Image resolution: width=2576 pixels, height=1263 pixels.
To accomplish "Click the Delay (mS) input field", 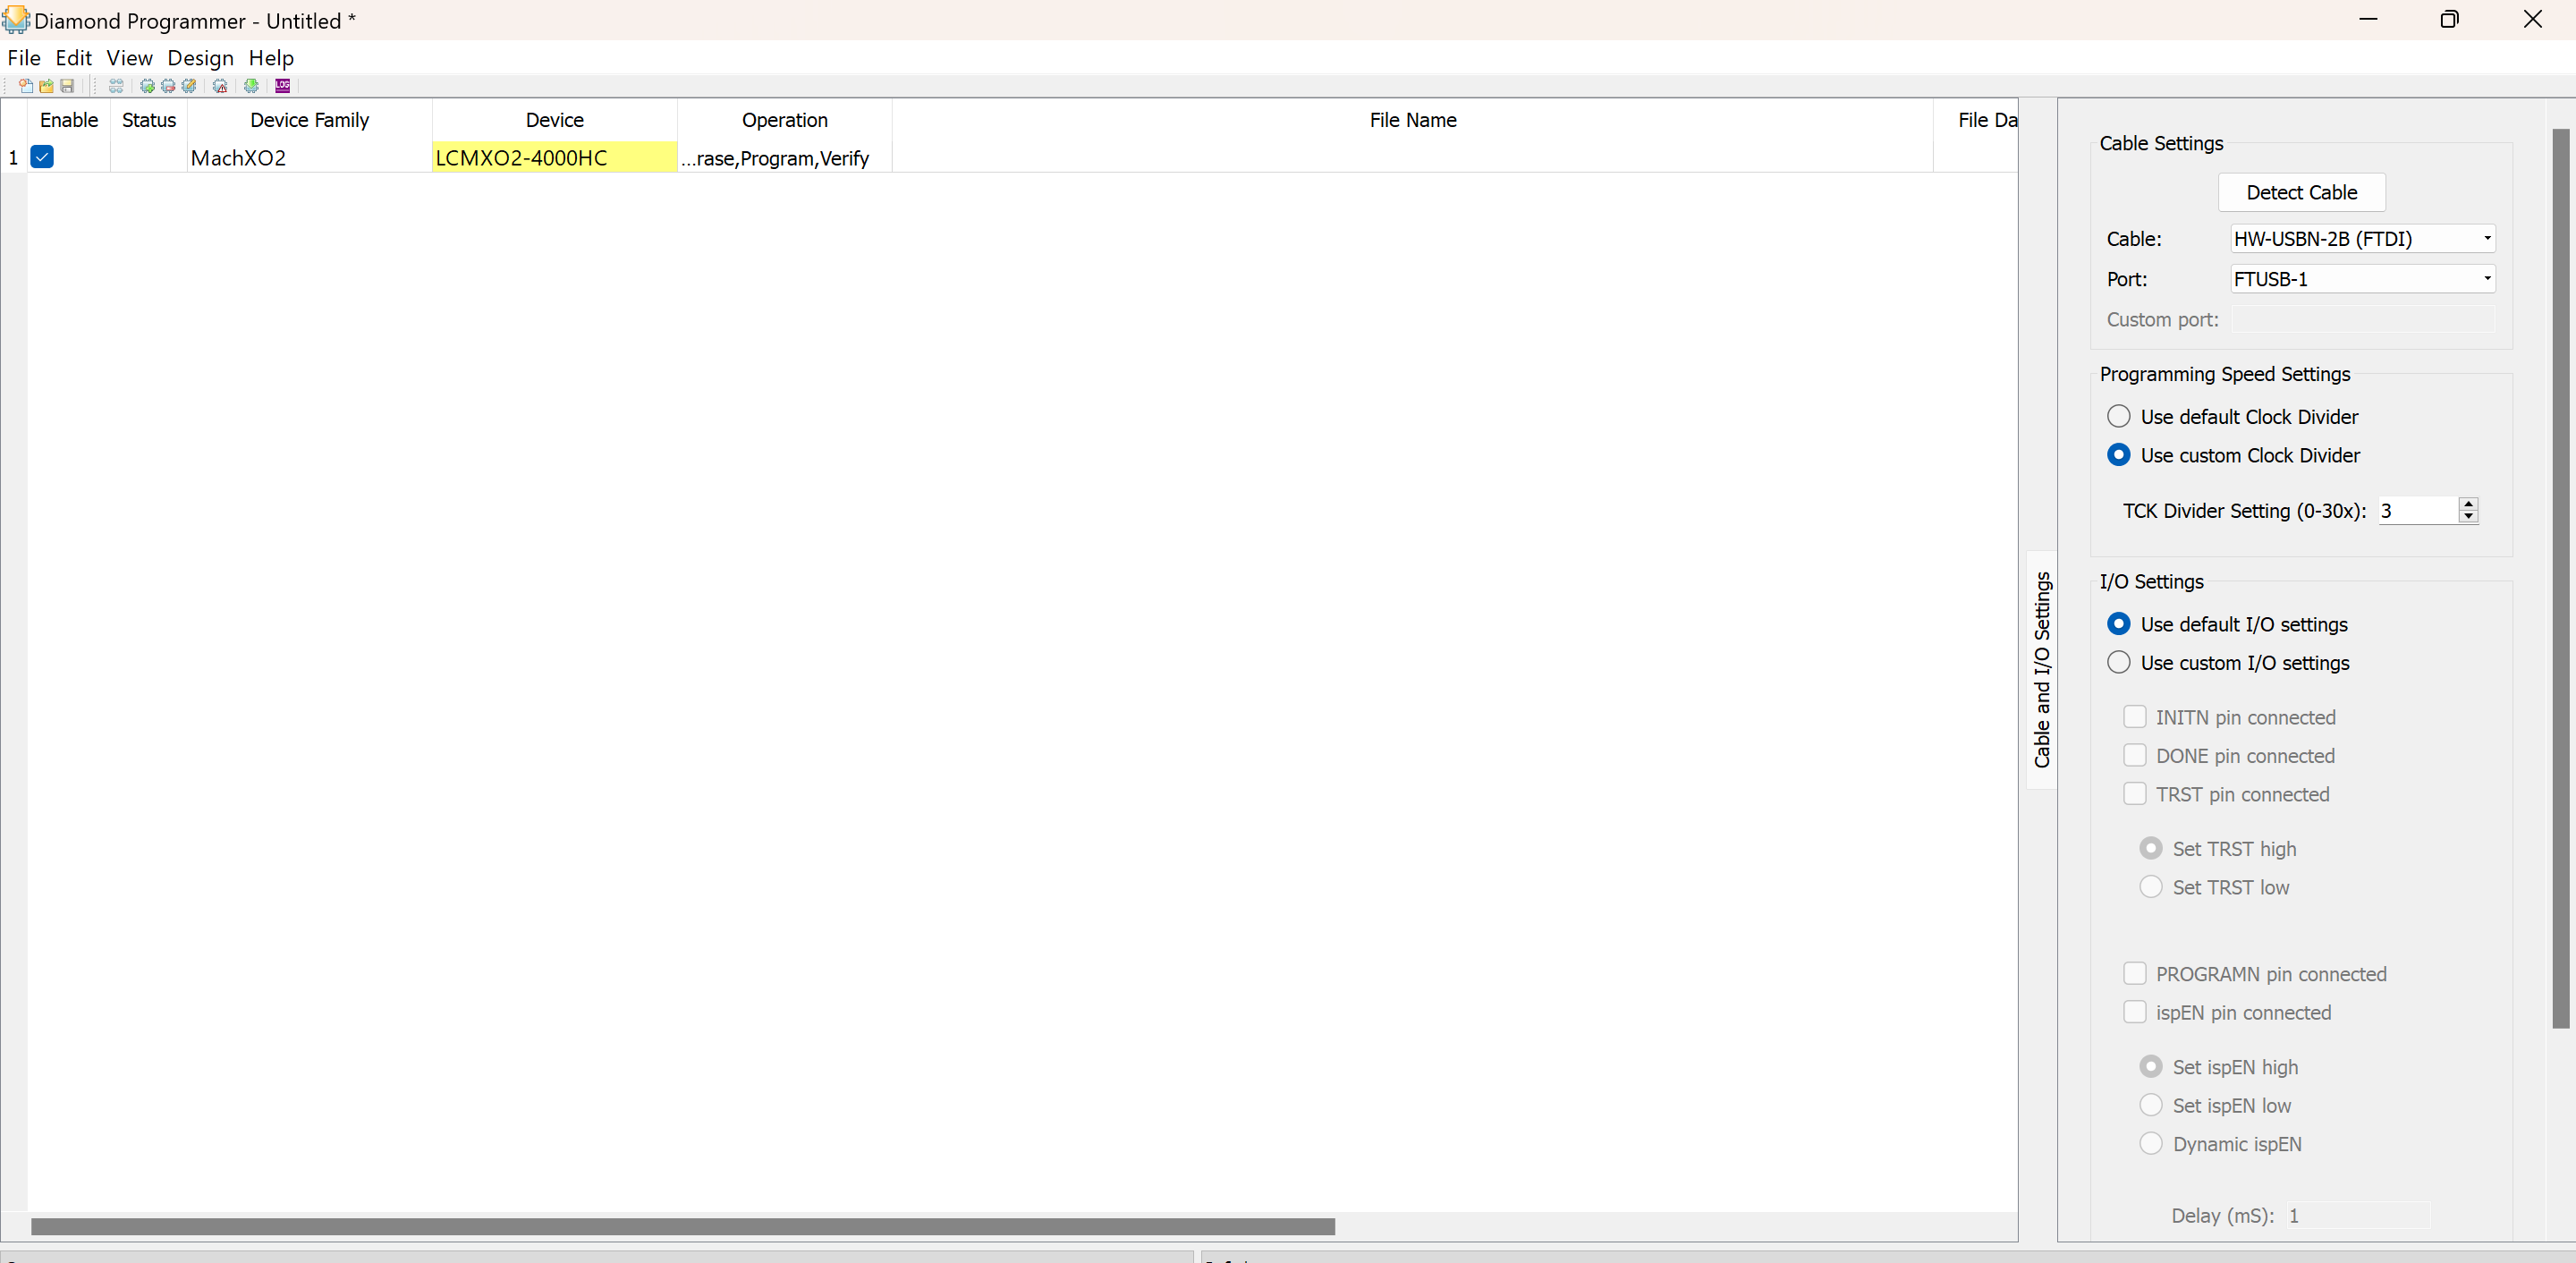I will point(2357,1215).
